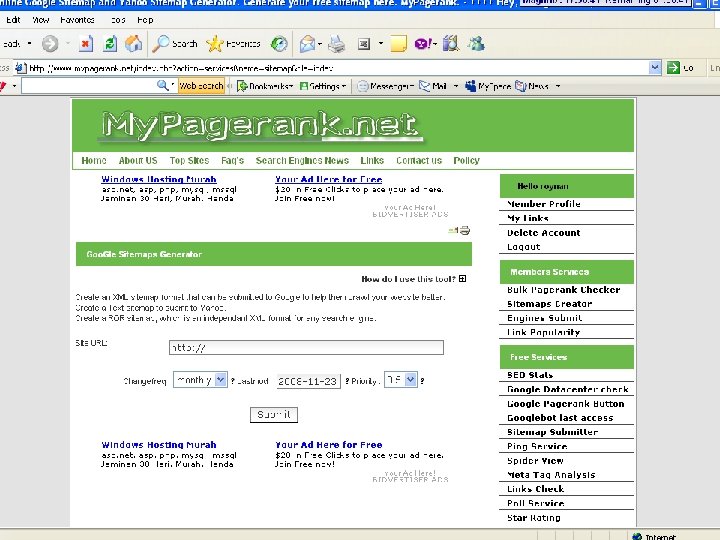Open top 'Your Ad Here for Free' link
720x540 pixels.
pos(329,179)
